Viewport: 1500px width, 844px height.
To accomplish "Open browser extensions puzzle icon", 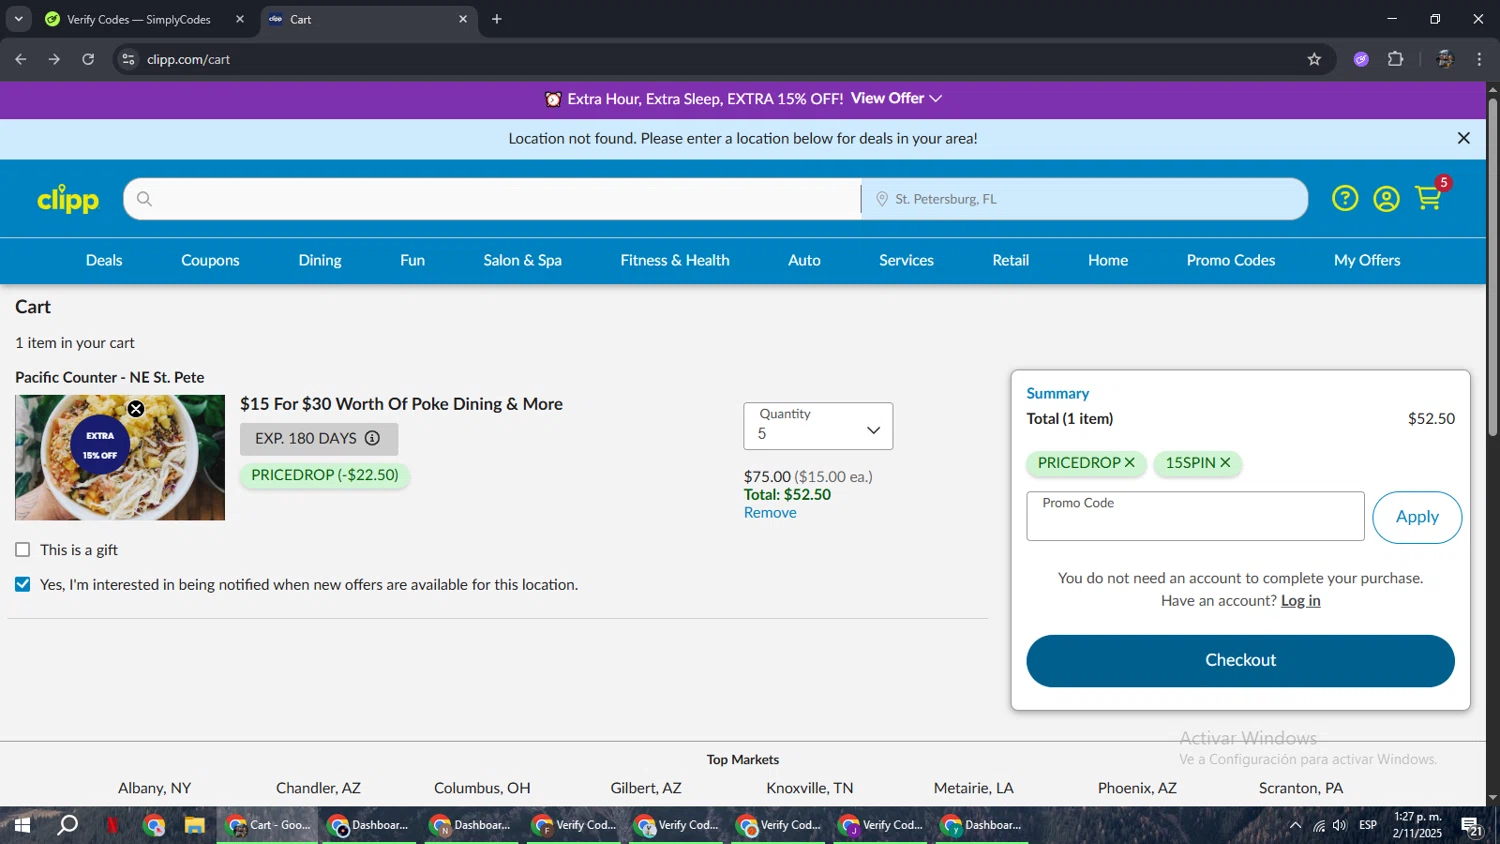I will [x=1396, y=59].
